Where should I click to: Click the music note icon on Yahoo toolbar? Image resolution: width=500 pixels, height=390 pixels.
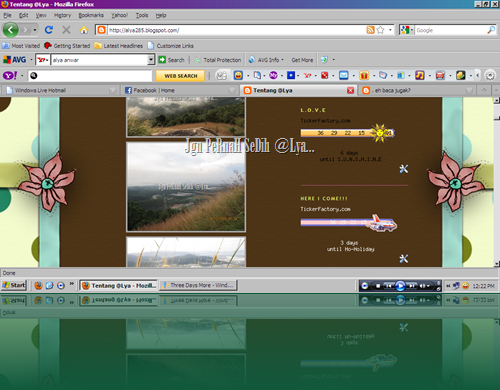click(x=419, y=76)
